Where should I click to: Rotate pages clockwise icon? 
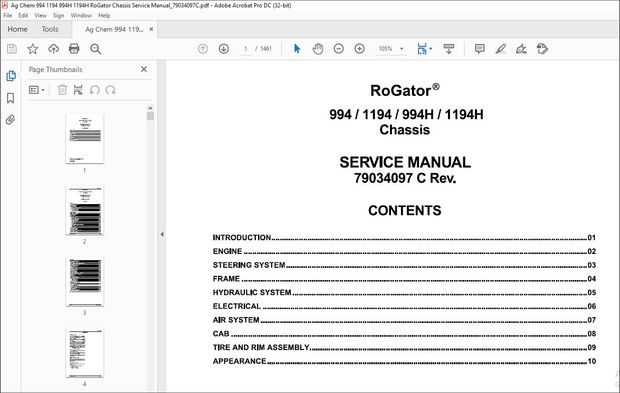(x=110, y=90)
